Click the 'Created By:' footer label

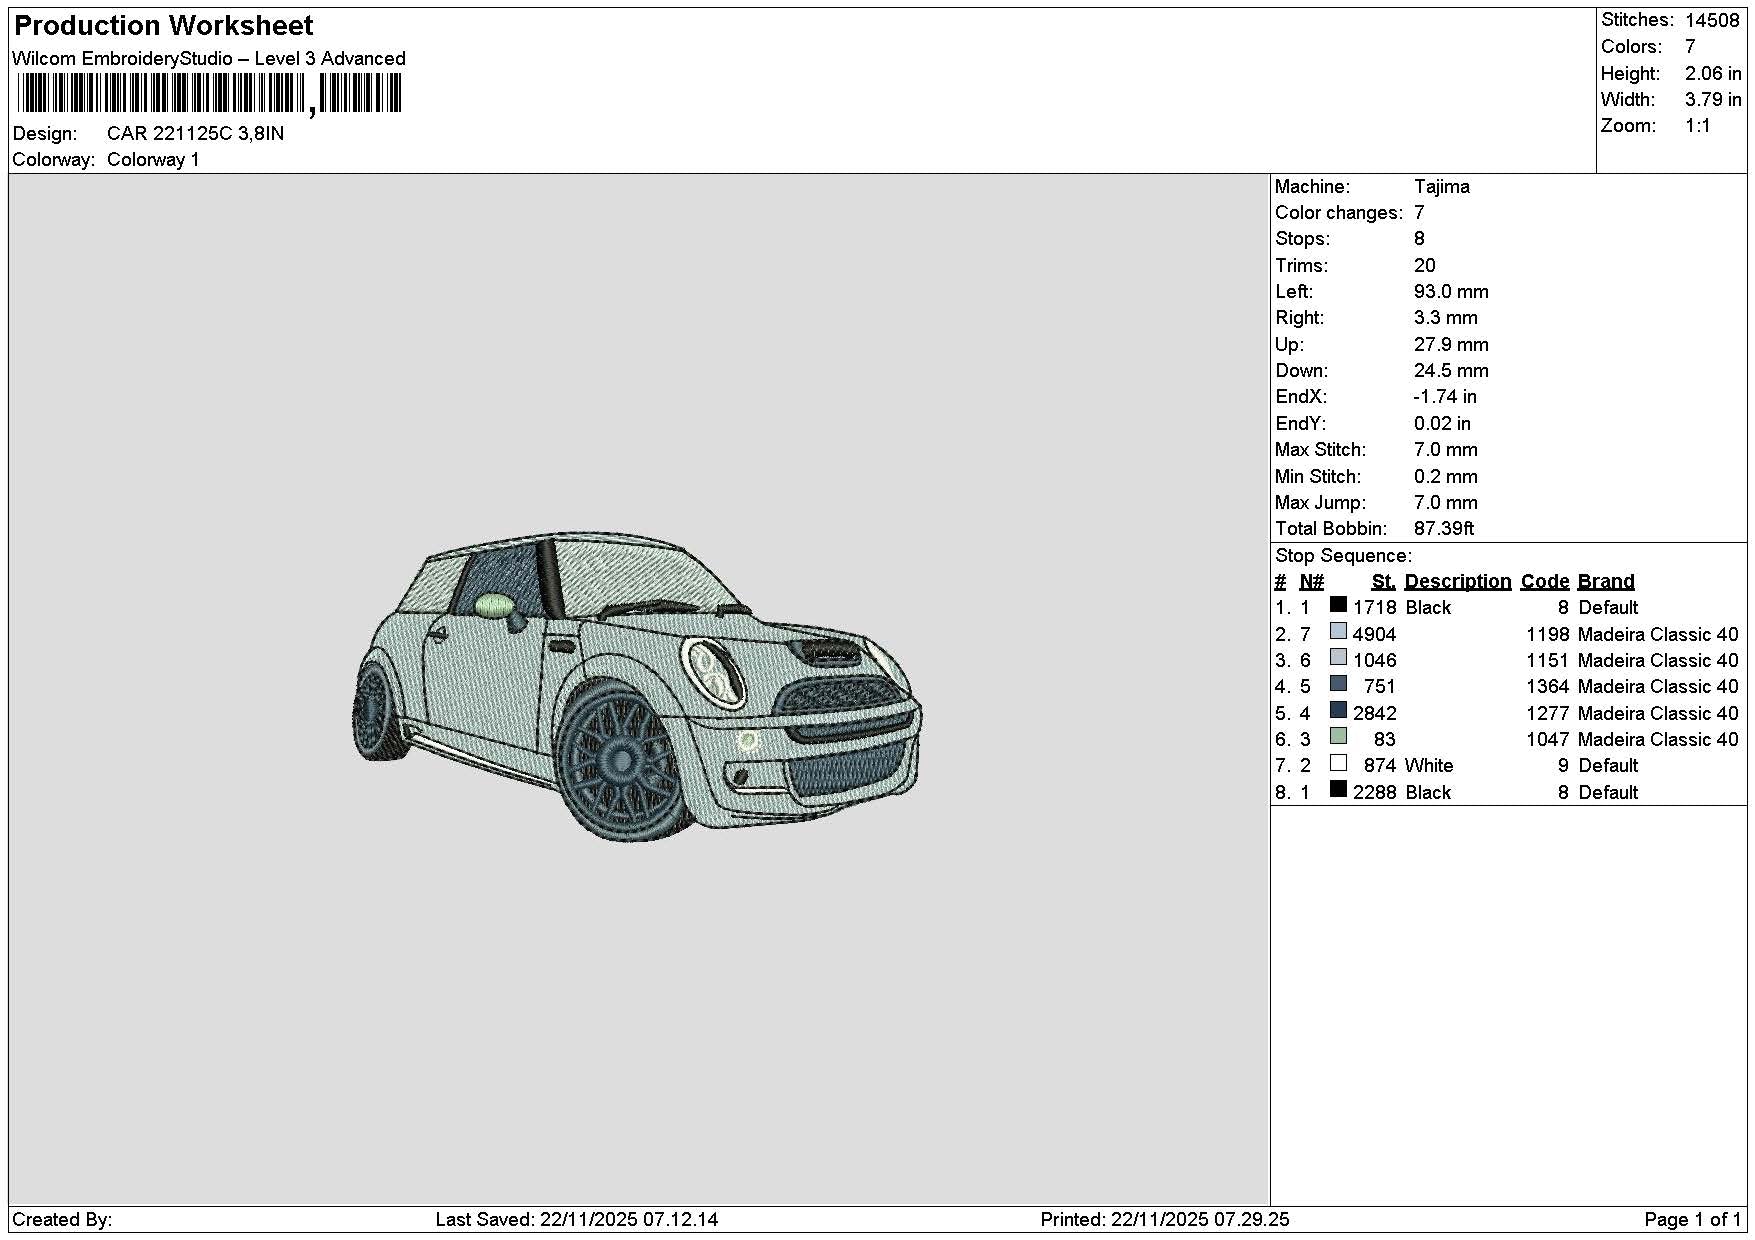[62, 1220]
